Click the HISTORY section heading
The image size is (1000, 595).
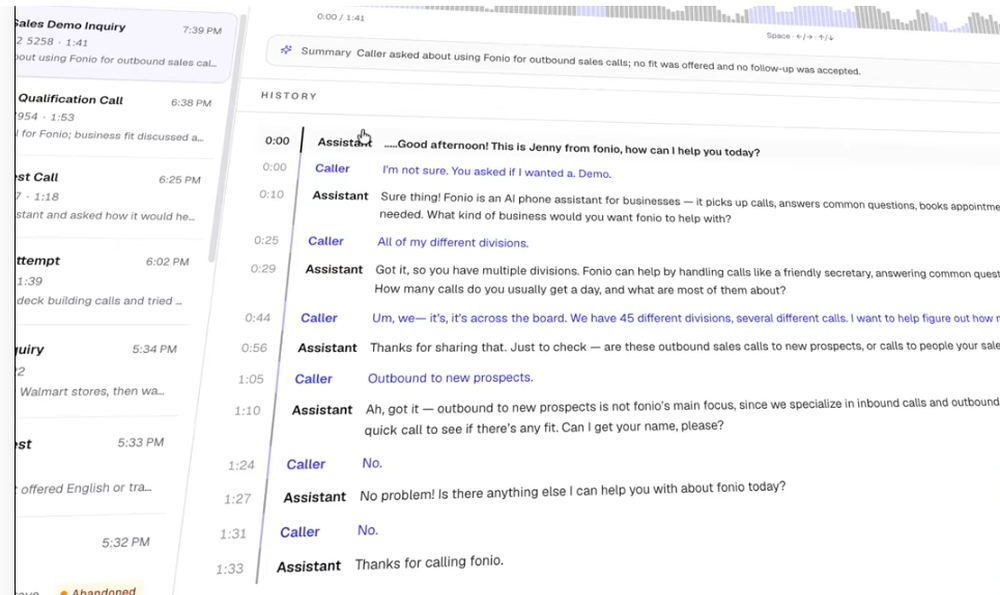click(289, 96)
